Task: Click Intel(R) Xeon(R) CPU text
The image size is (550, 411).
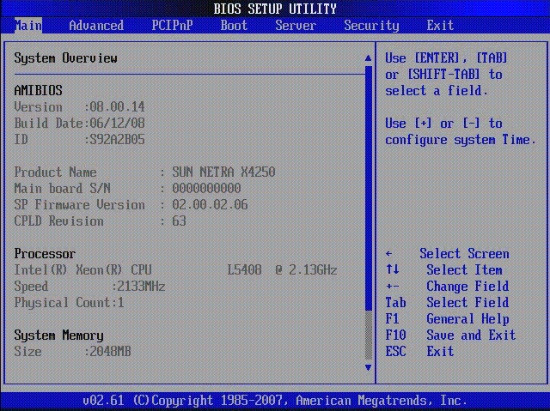Action: click(83, 270)
